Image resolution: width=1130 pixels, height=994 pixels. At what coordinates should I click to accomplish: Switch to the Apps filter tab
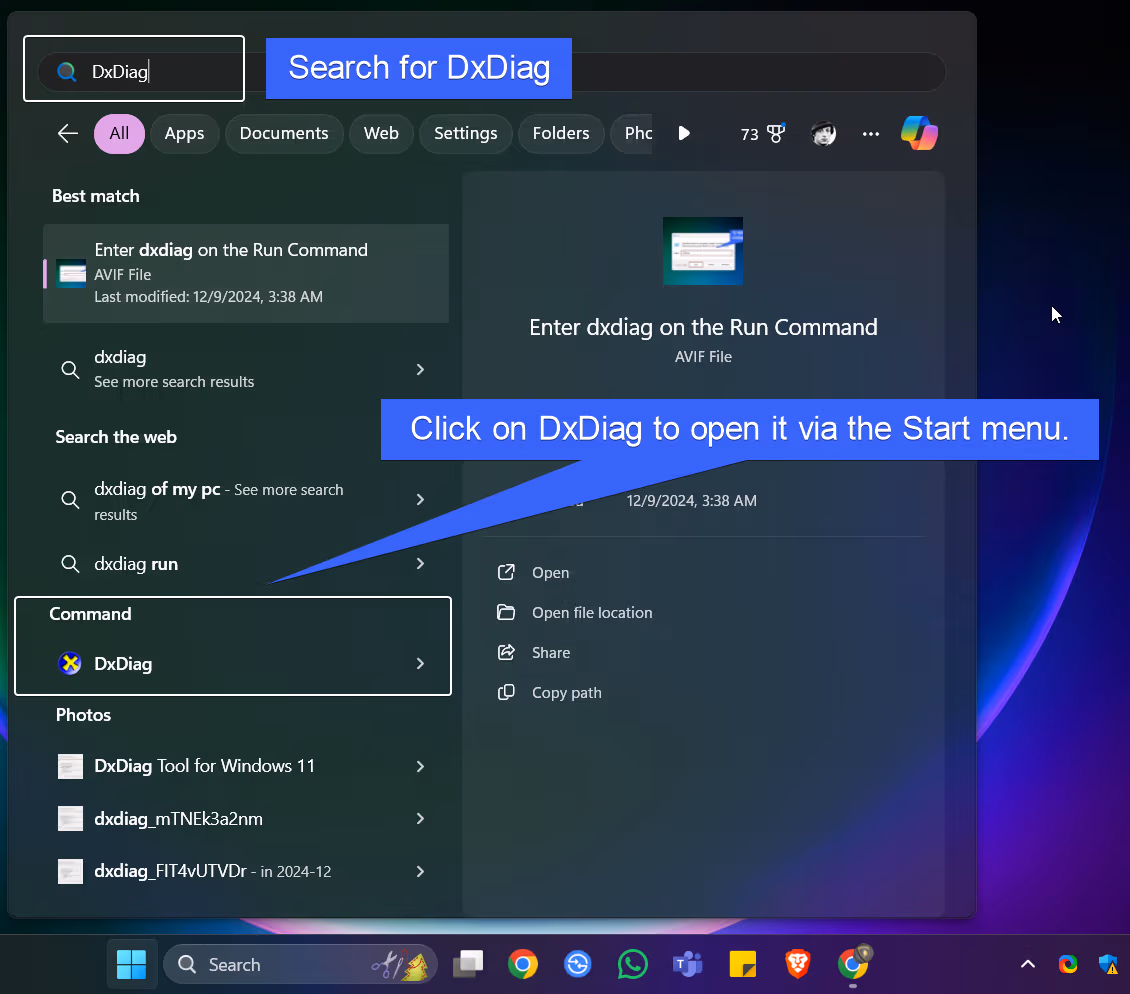pyautogui.click(x=184, y=133)
